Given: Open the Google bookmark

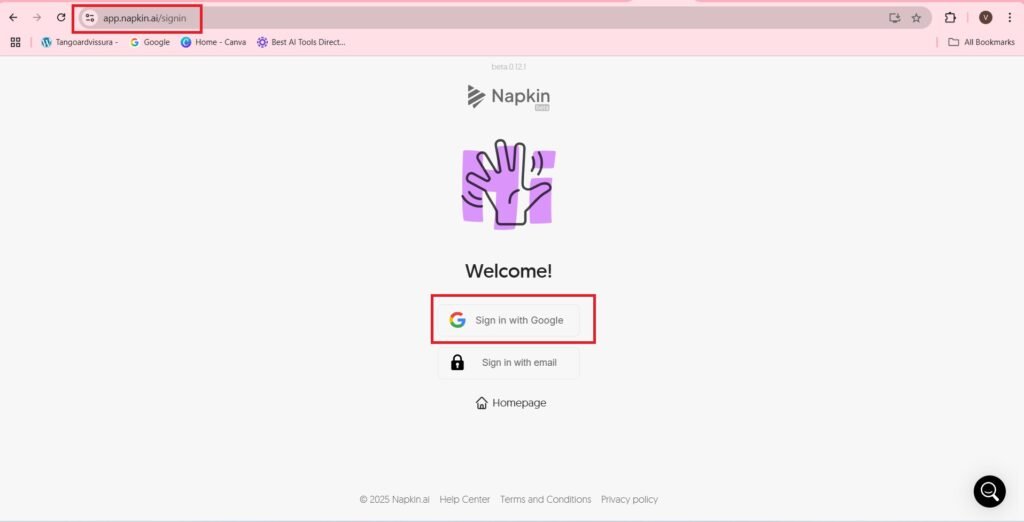Looking at the screenshot, I should [150, 42].
